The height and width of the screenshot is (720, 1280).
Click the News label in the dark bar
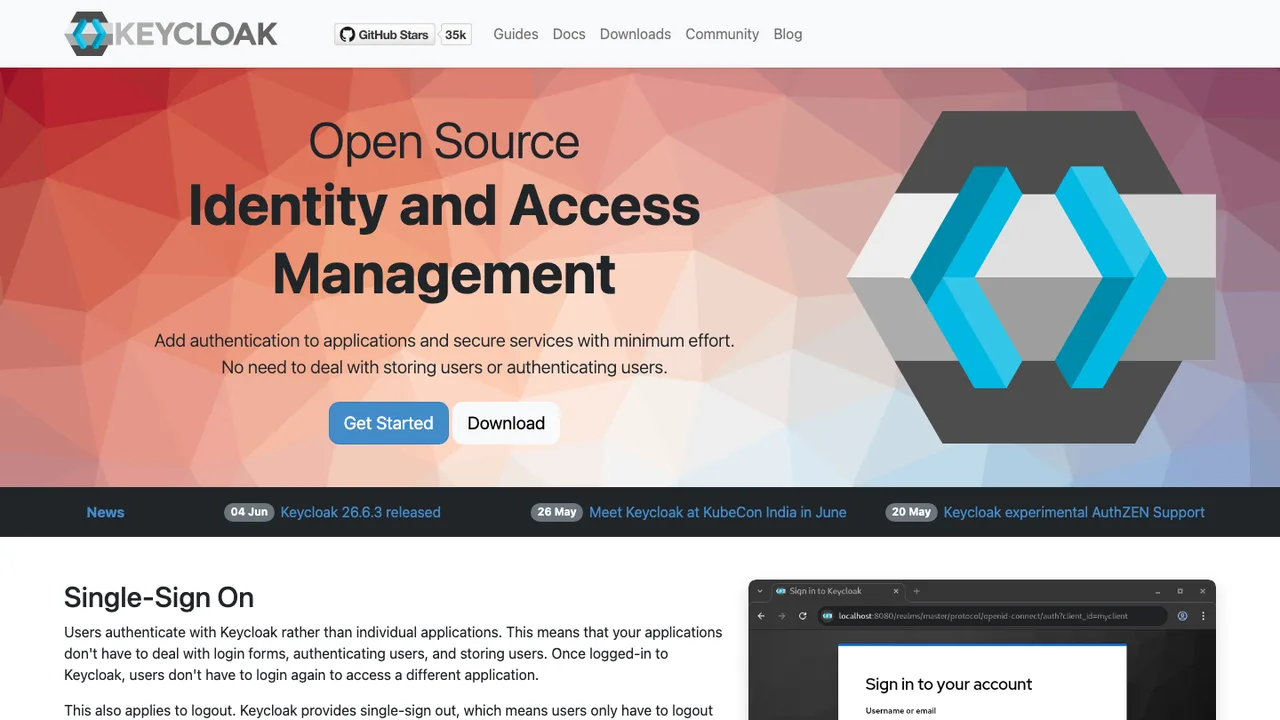point(105,512)
